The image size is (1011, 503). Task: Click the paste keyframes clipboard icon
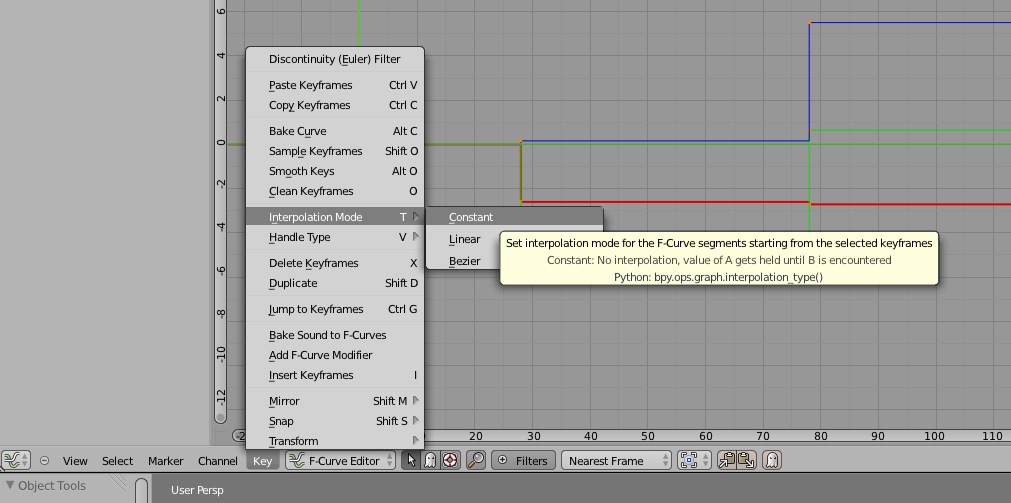point(746,460)
